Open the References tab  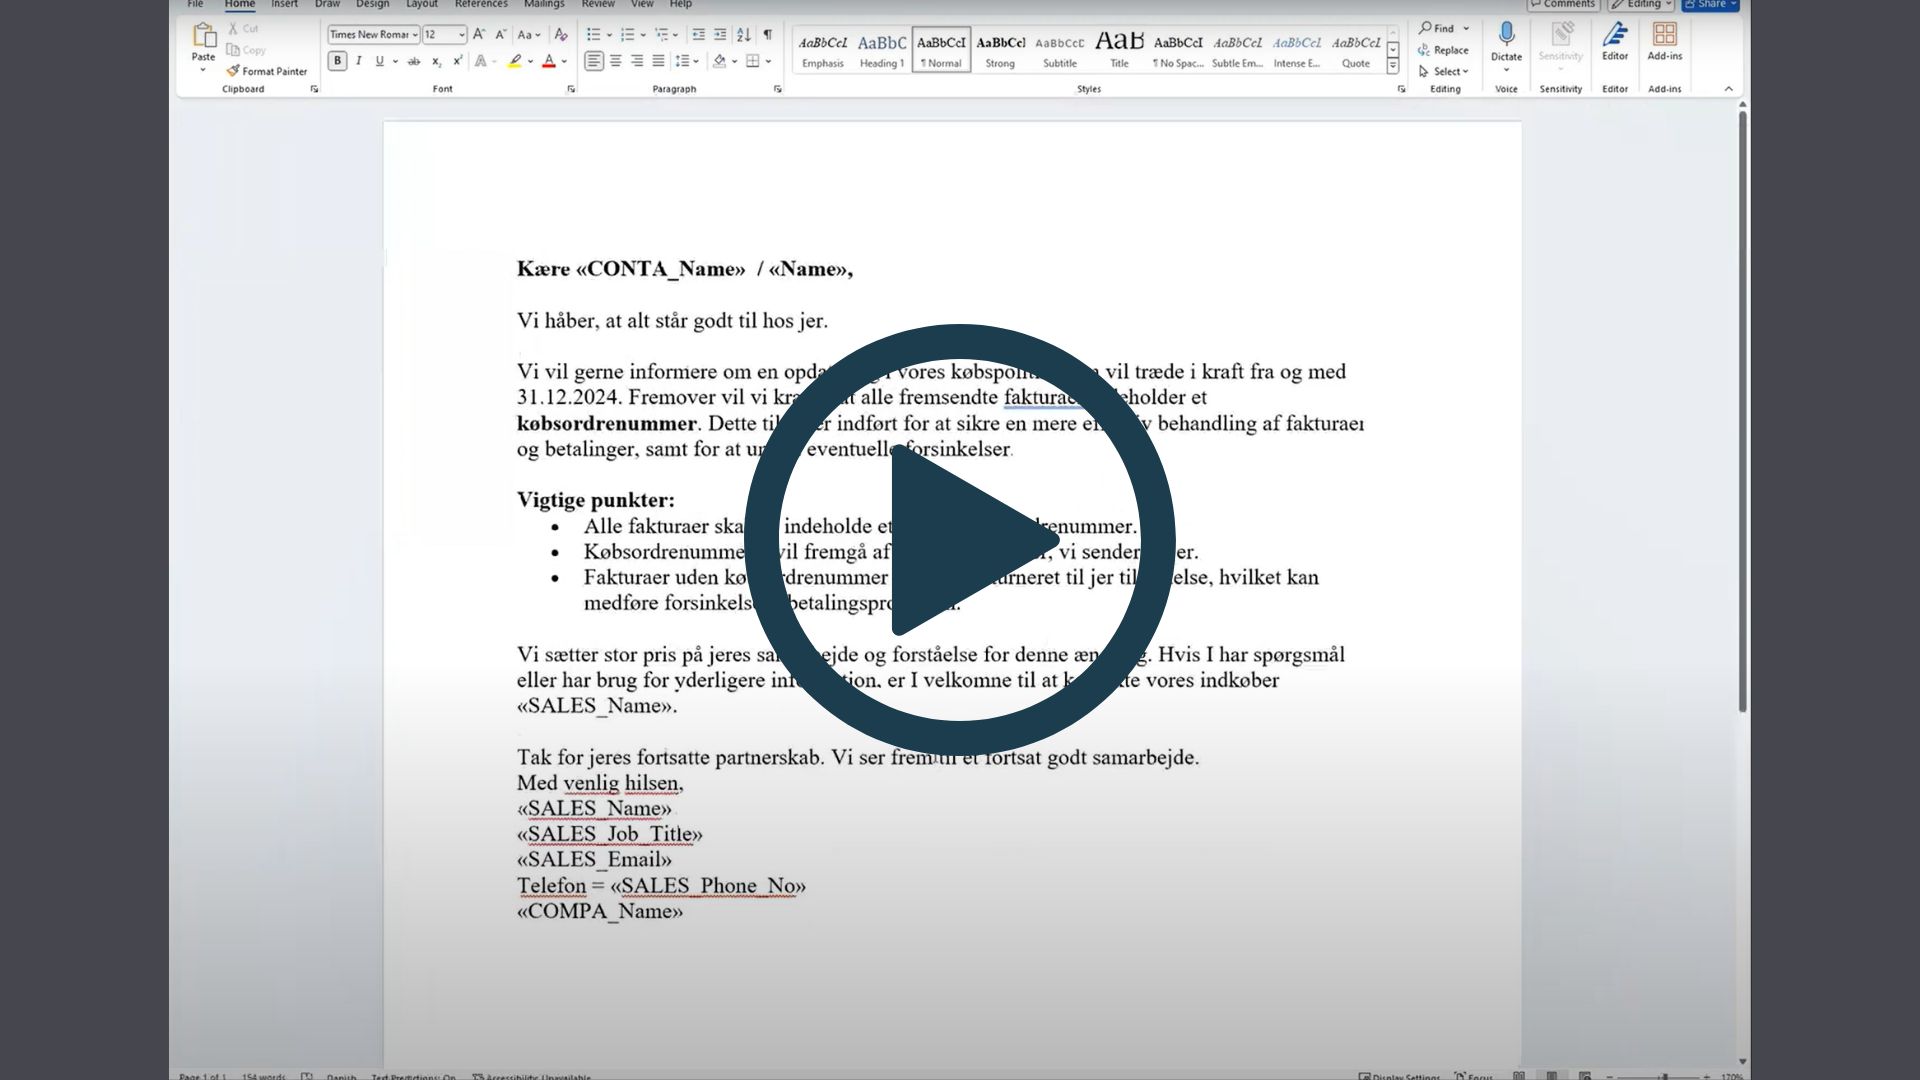coord(481,4)
